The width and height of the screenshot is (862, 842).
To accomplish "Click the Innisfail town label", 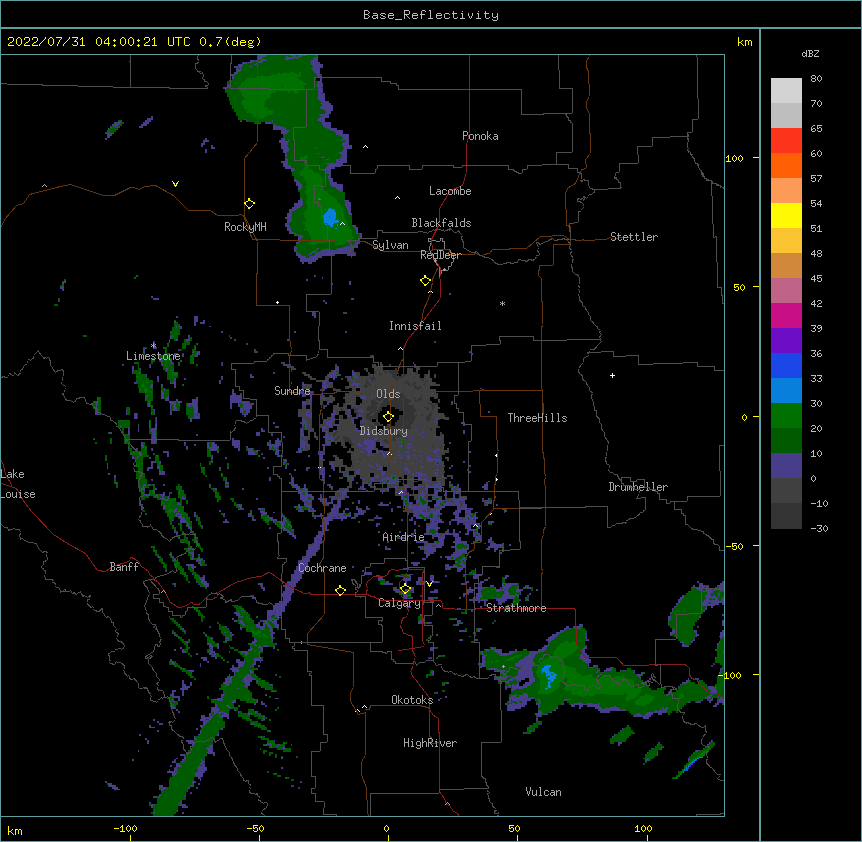I will (x=415, y=326).
